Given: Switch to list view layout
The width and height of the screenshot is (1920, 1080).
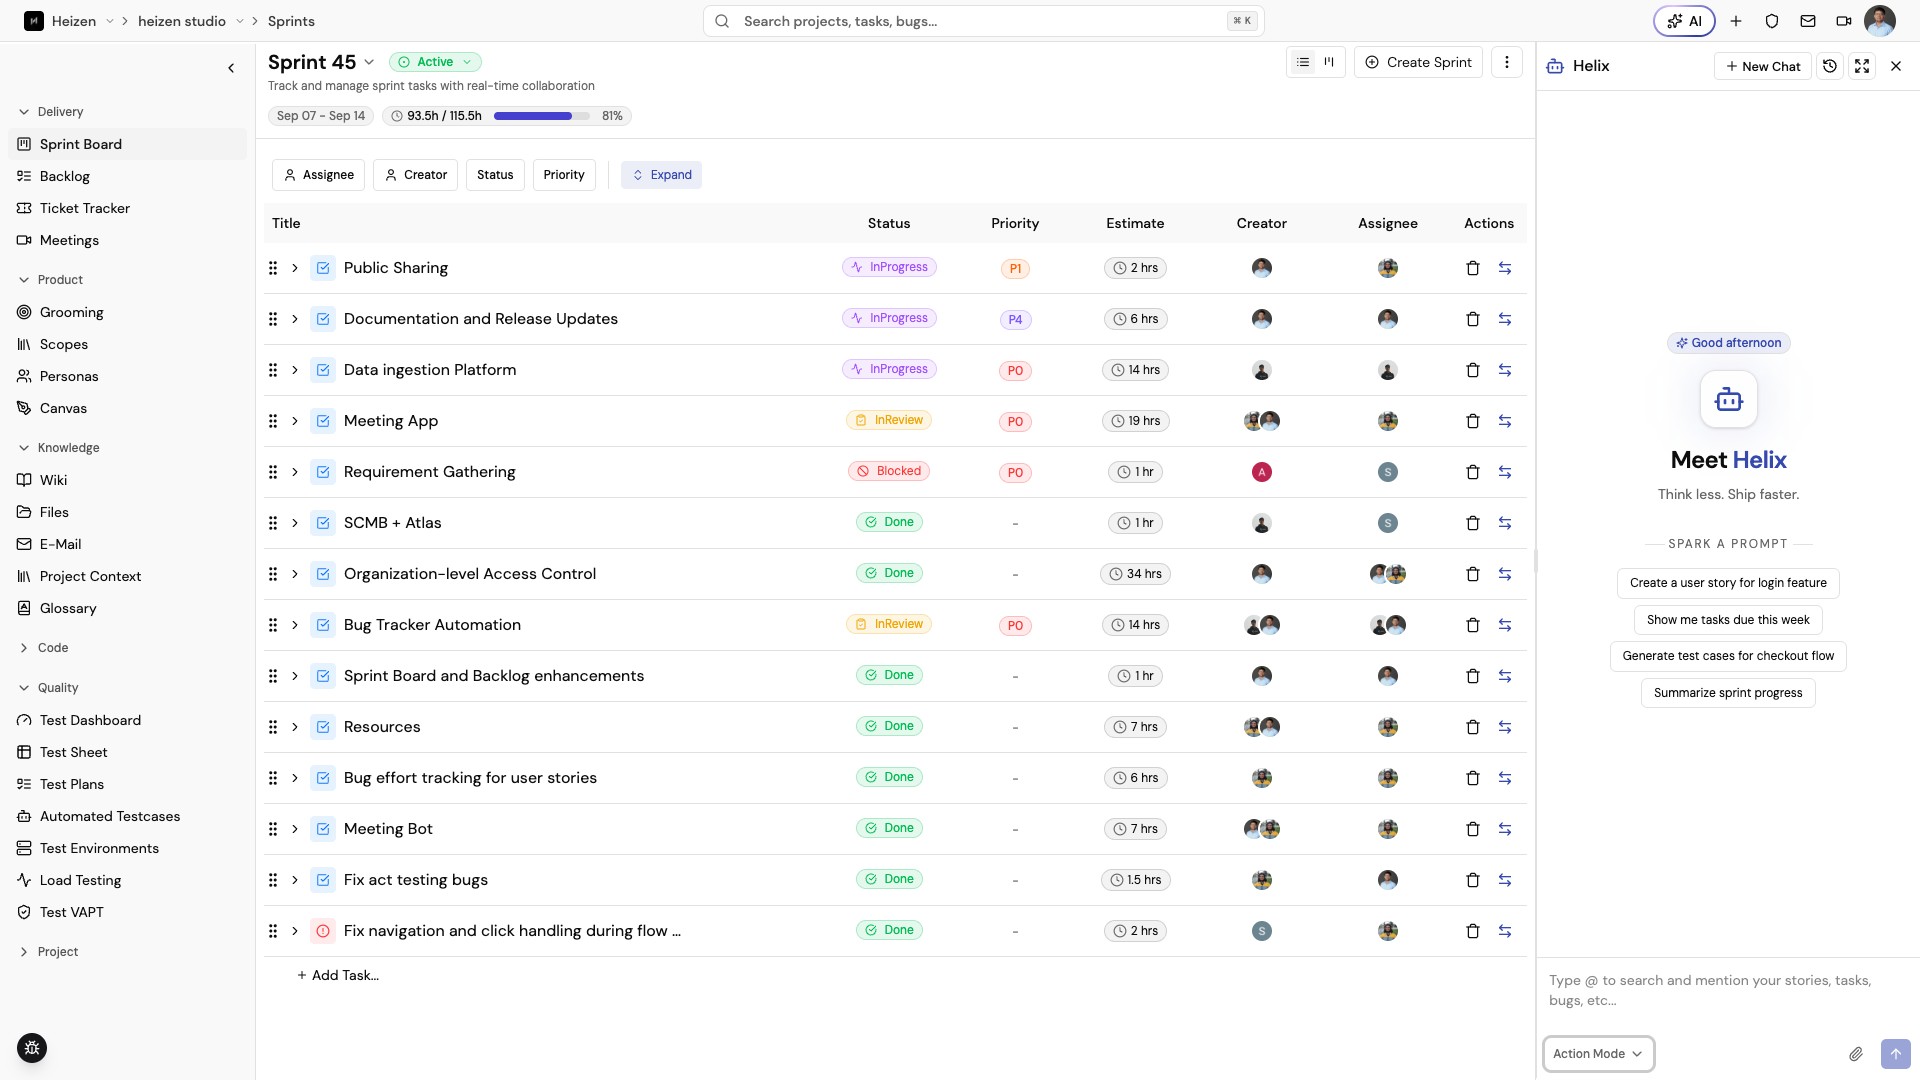Looking at the screenshot, I should coord(1303,62).
